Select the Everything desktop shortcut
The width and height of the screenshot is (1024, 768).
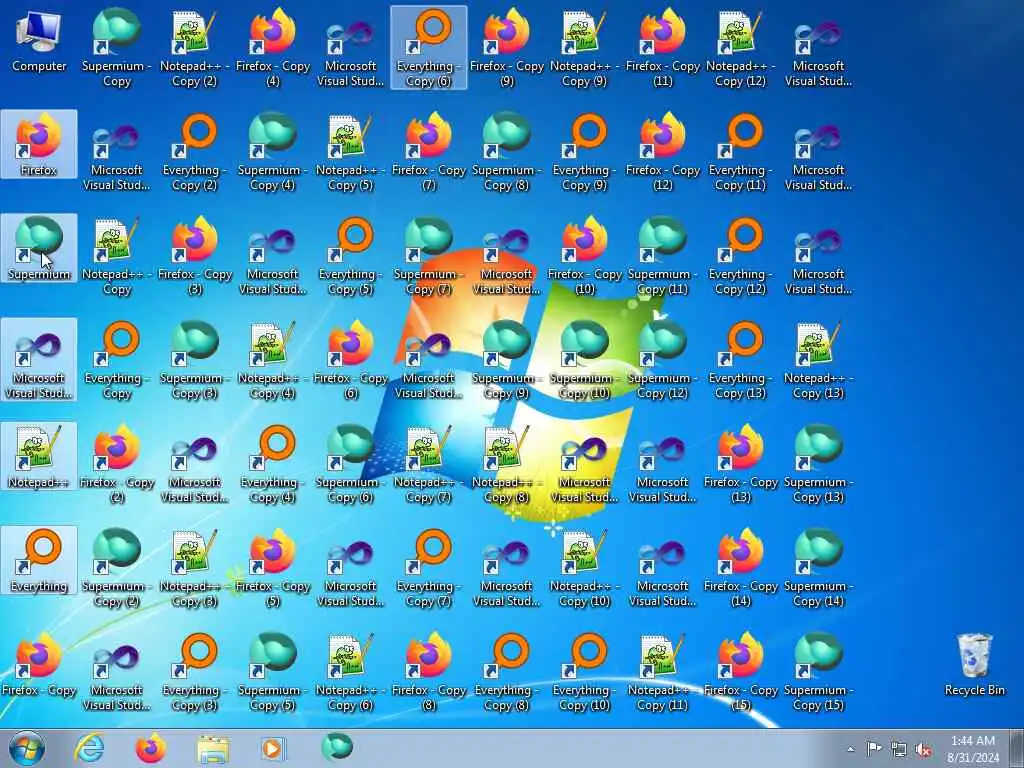pos(39,560)
